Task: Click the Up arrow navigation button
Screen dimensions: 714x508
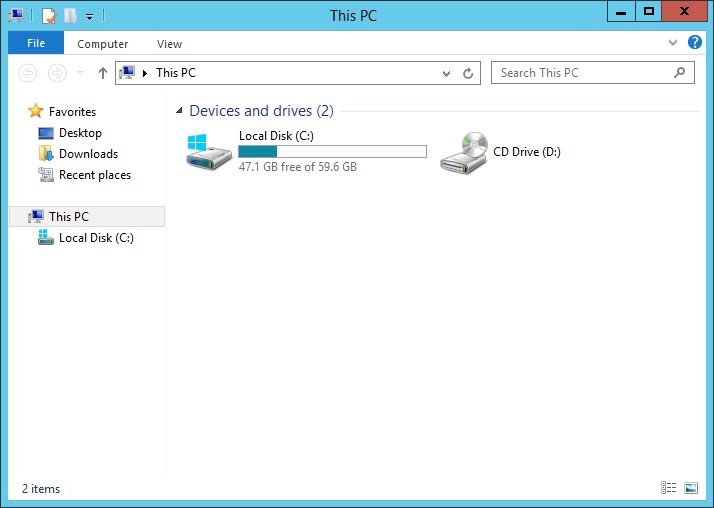Action: (x=103, y=73)
